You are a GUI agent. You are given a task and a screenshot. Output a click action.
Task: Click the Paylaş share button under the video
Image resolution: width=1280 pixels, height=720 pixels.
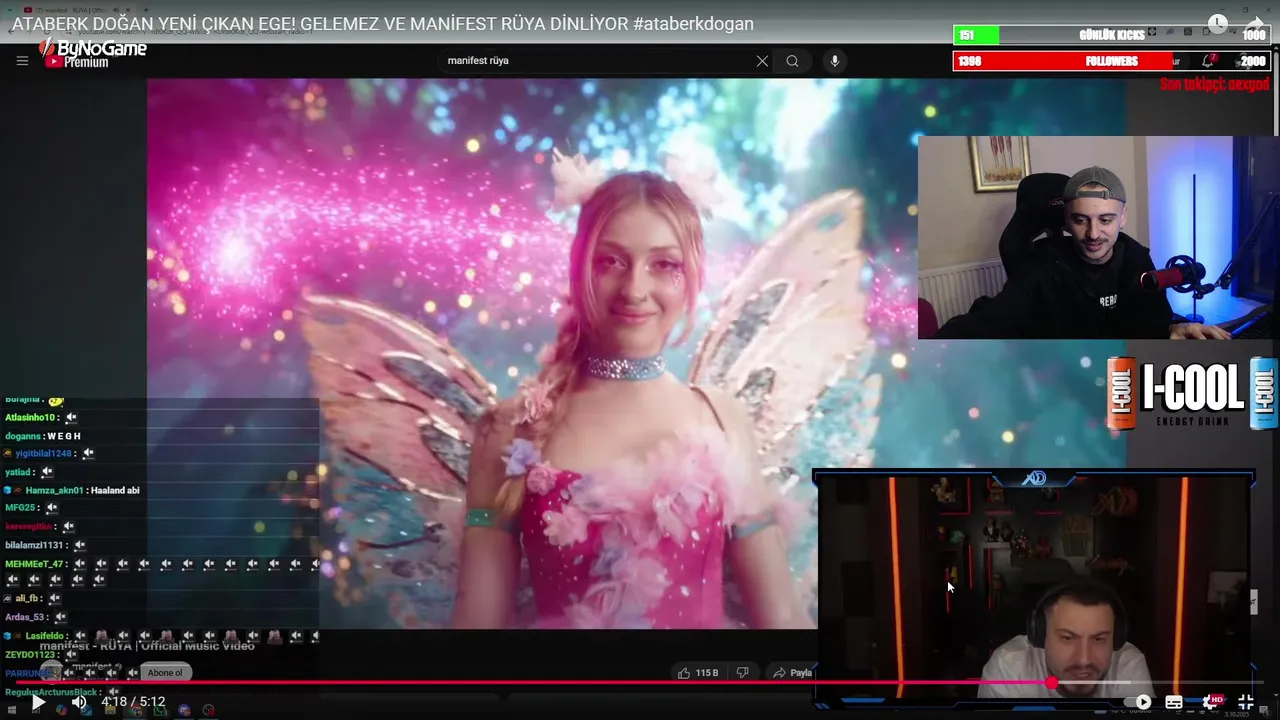[x=793, y=673]
